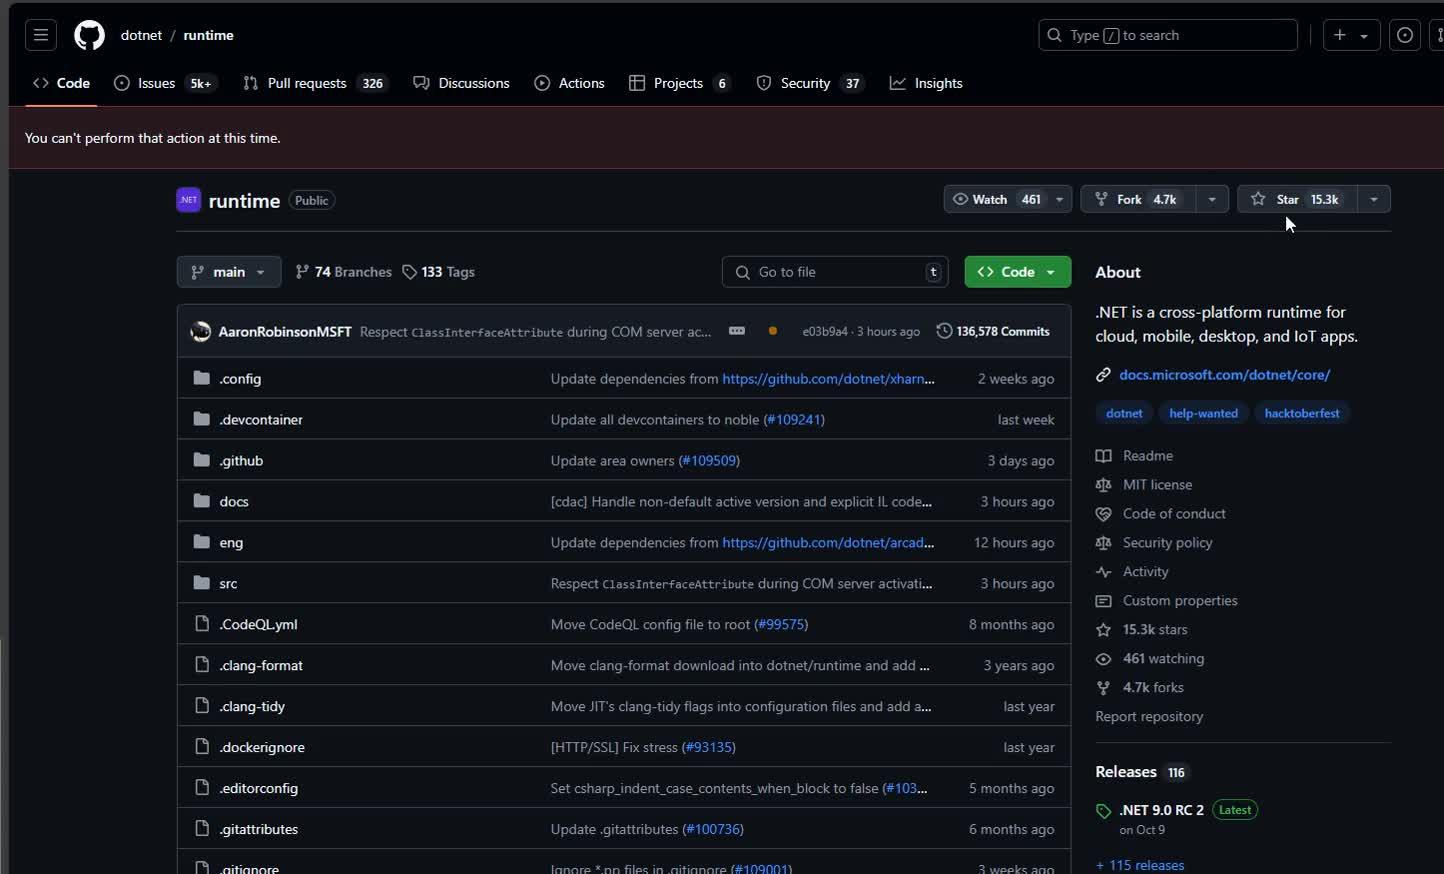Viewport: 1444px width, 874px height.
Task: Open the .dockerignore file
Action: pyautogui.click(x=262, y=748)
